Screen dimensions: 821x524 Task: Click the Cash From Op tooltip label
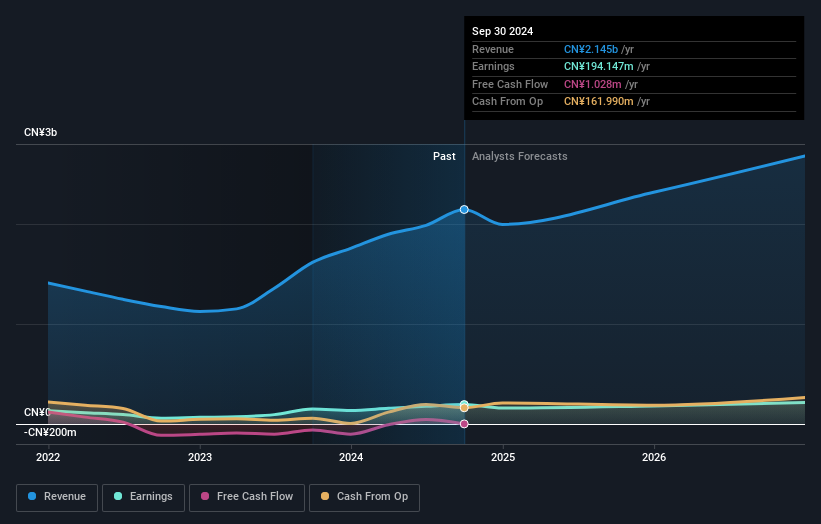coord(507,102)
